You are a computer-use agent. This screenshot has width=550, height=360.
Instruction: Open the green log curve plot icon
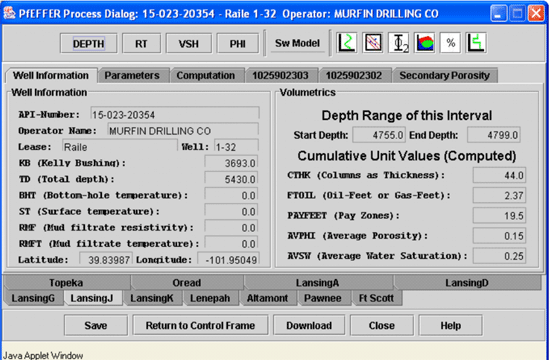pos(347,43)
